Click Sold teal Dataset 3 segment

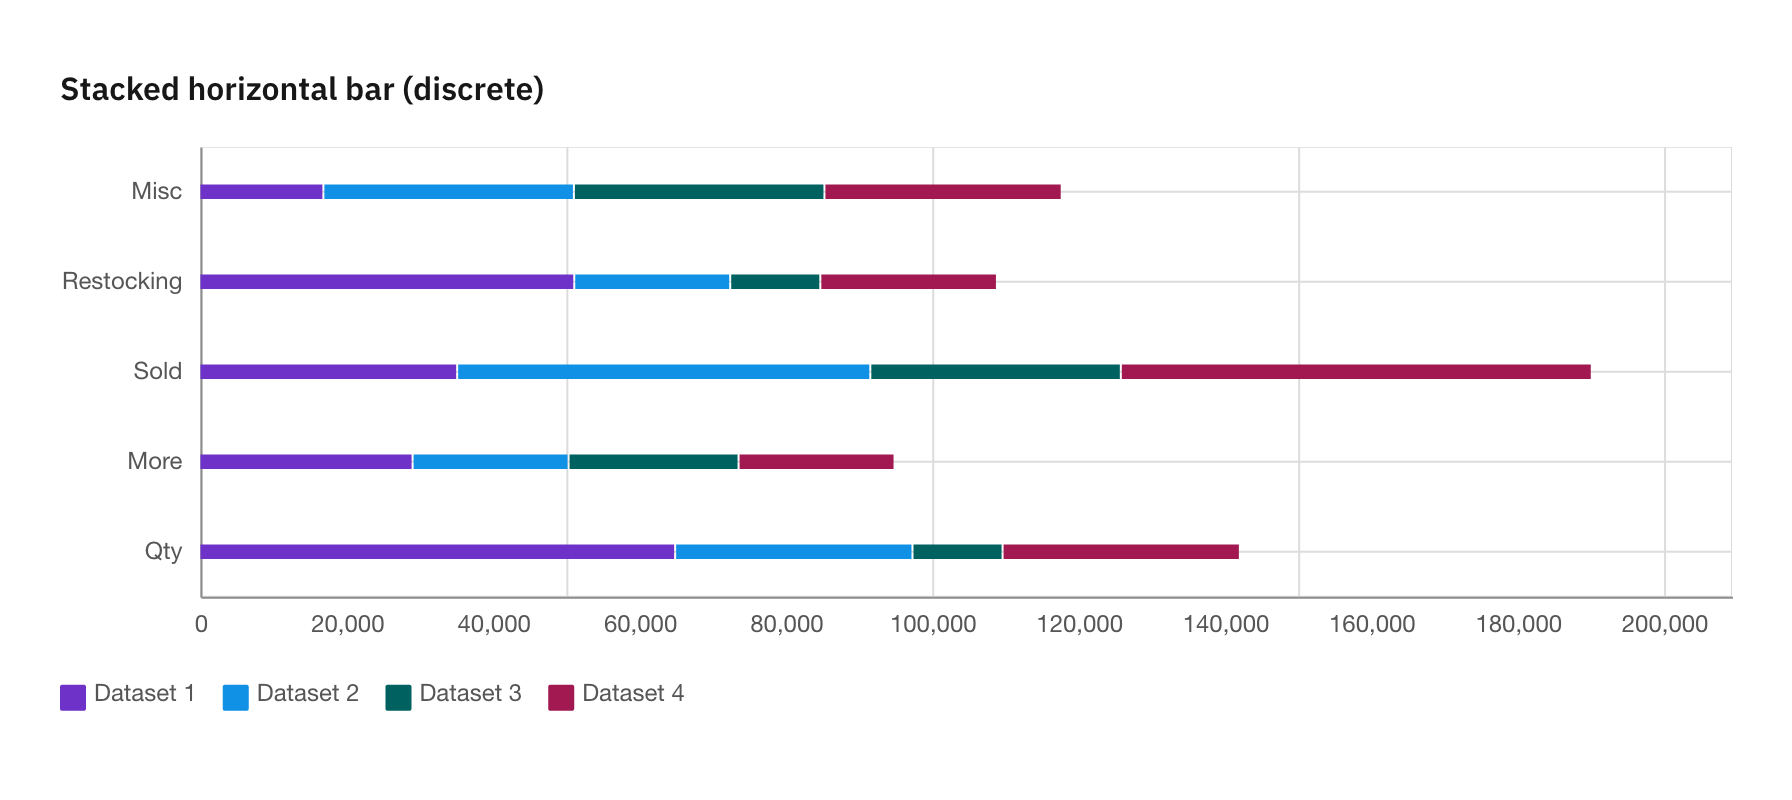click(x=996, y=372)
